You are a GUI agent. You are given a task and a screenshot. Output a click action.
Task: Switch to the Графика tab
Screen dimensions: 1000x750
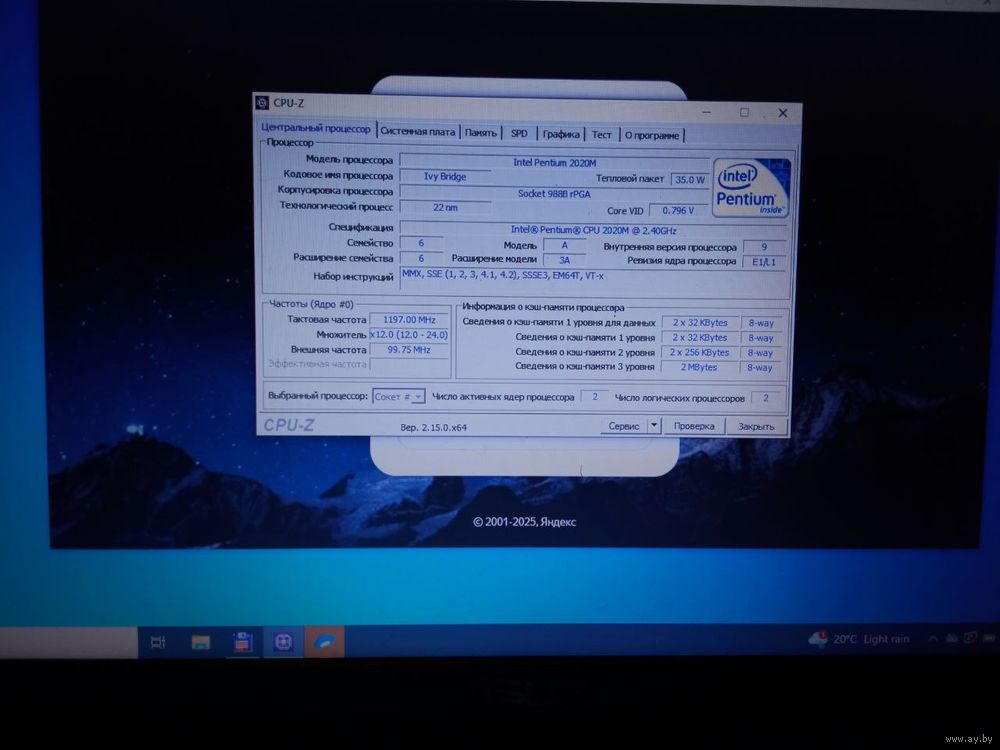[561, 134]
